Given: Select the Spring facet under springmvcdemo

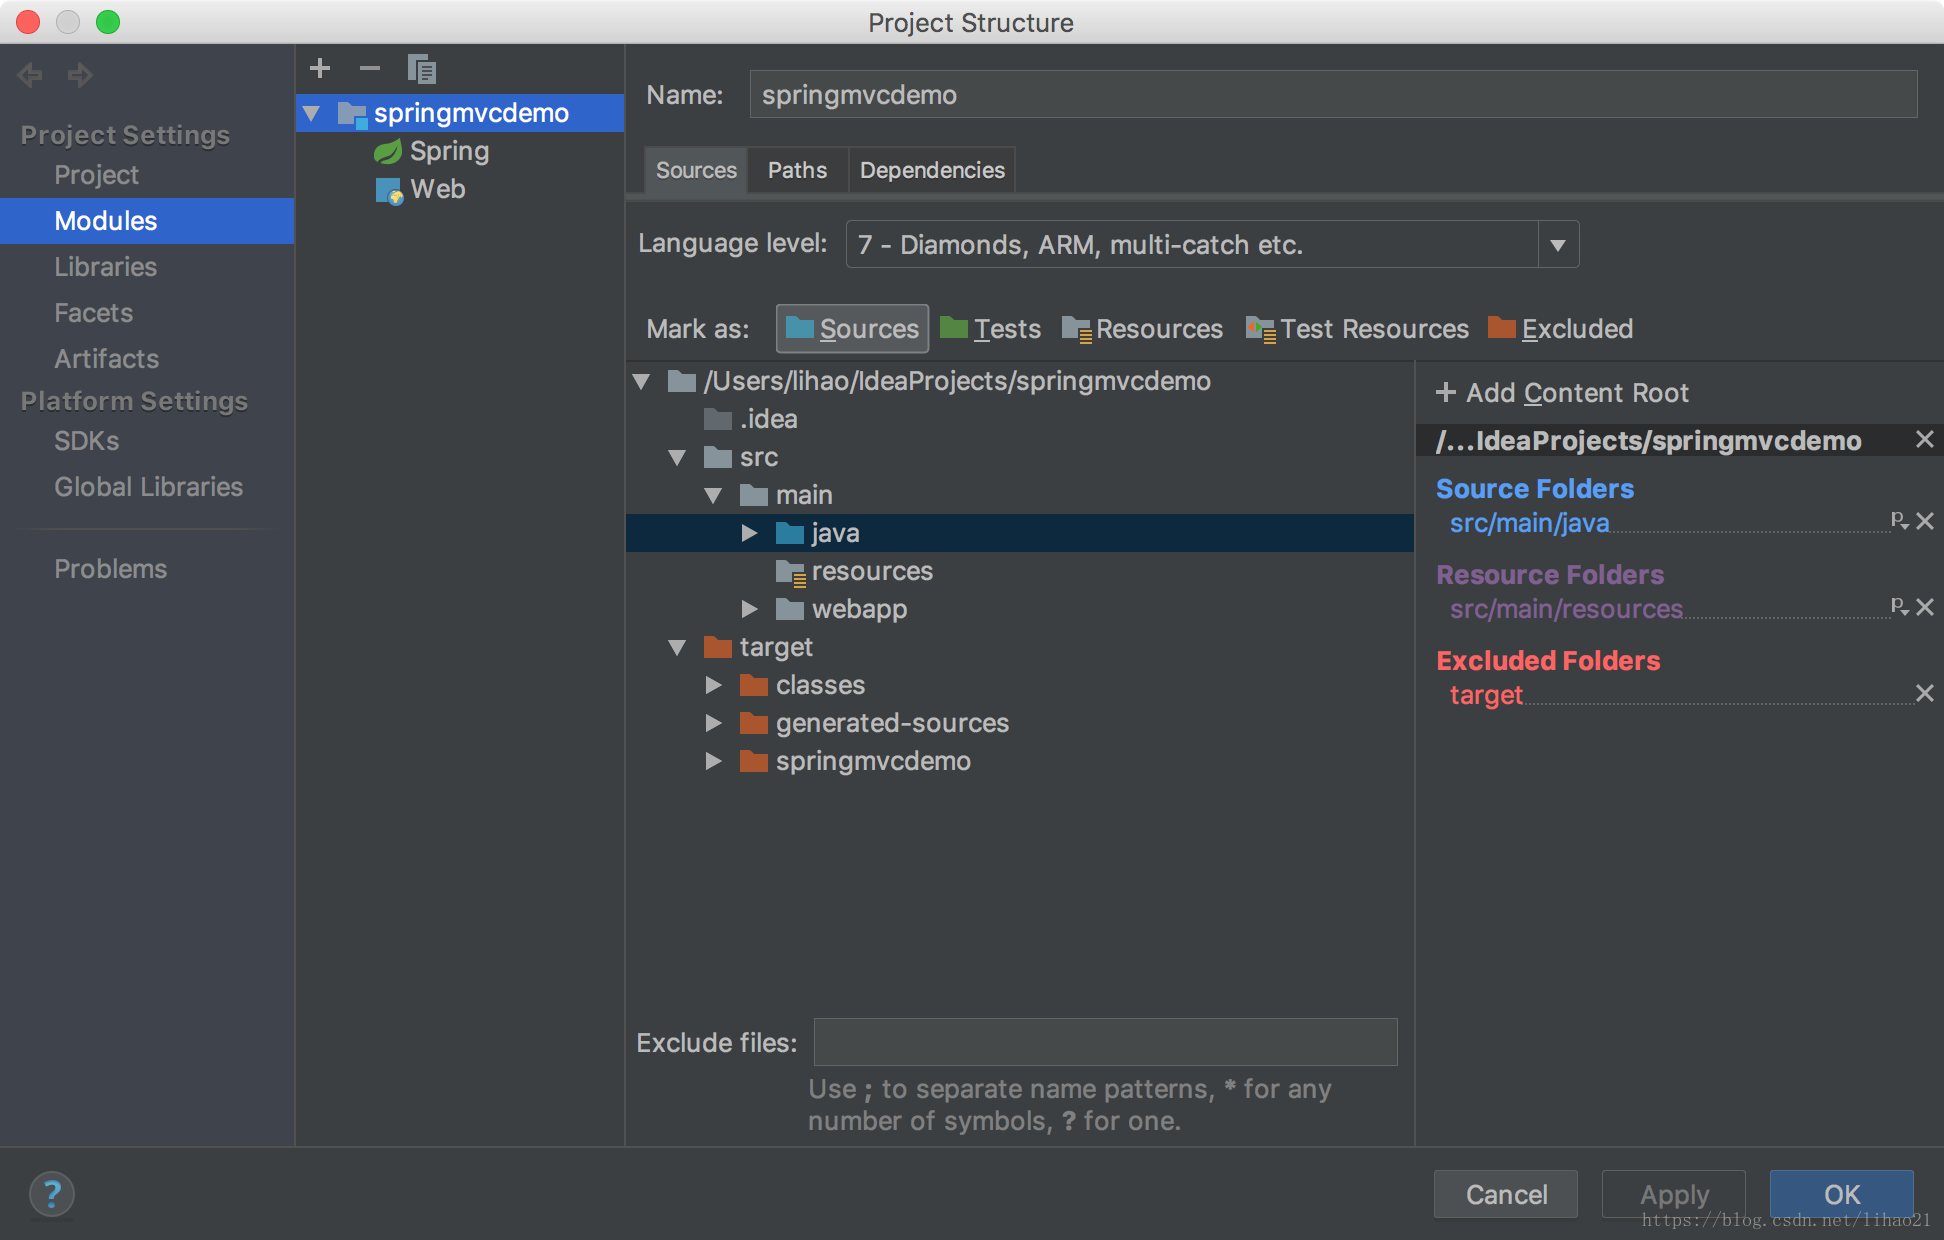Looking at the screenshot, I should 449,151.
